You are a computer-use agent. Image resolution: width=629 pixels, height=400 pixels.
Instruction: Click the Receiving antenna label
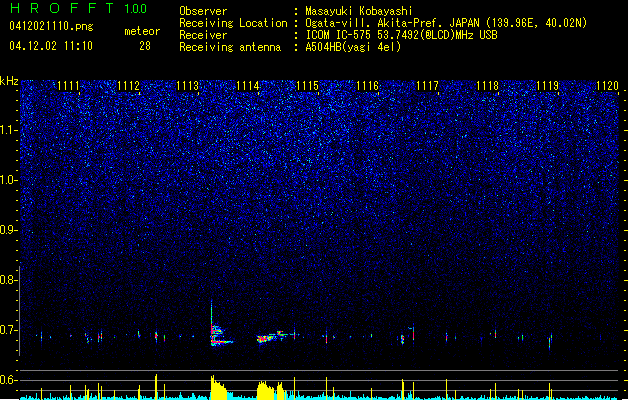coord(230,47)
